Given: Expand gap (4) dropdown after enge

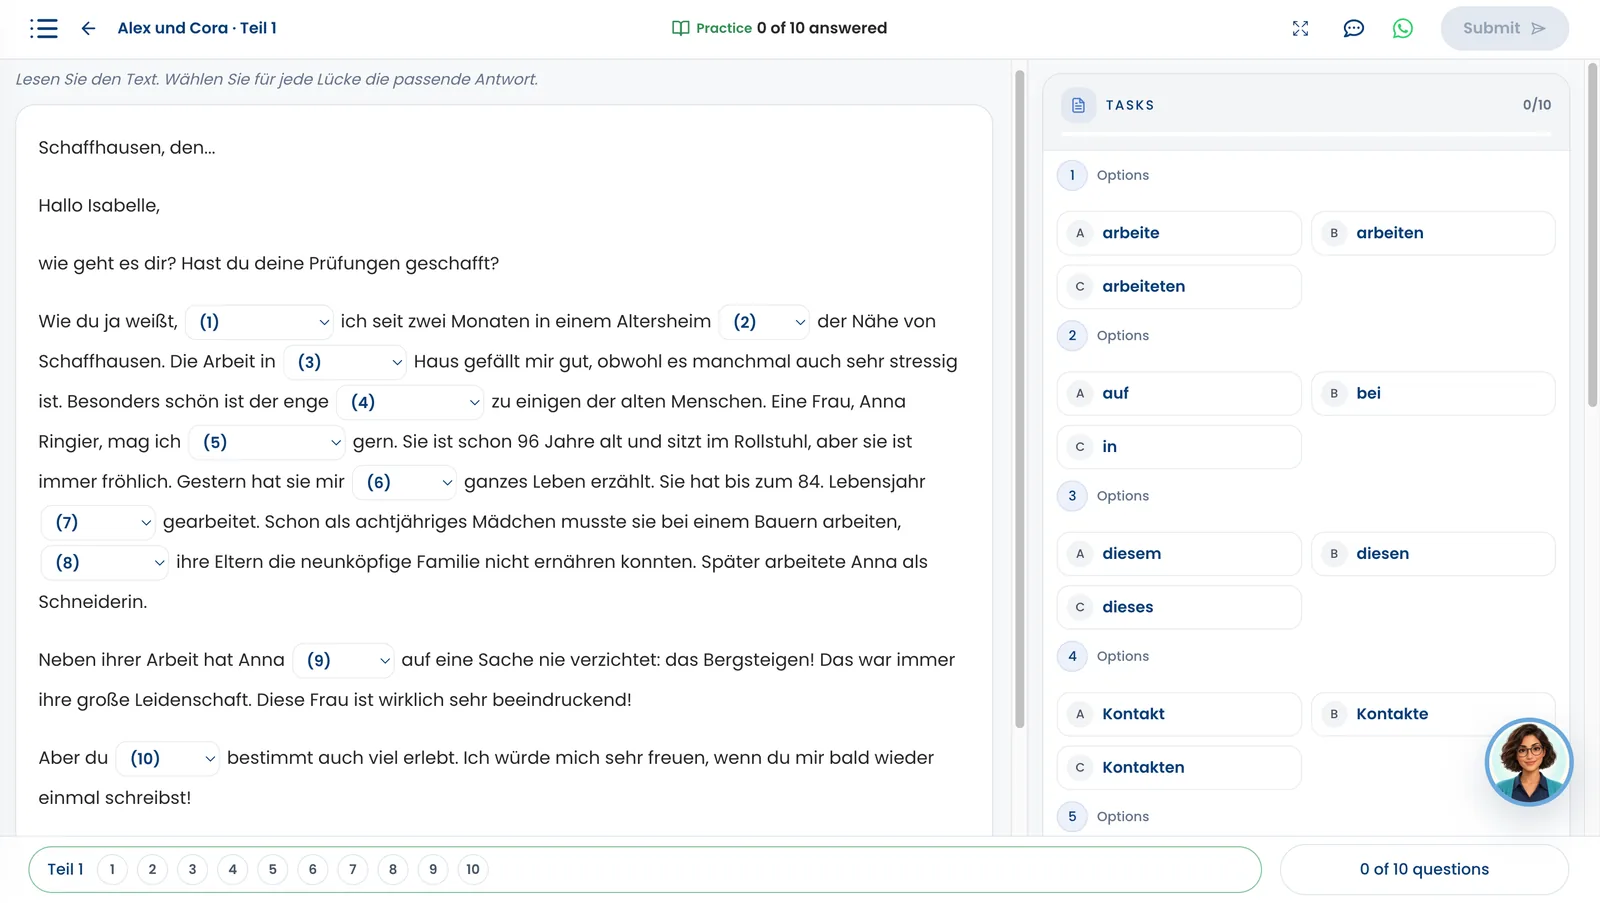Looking at the screenshot, I should point(411,402).
